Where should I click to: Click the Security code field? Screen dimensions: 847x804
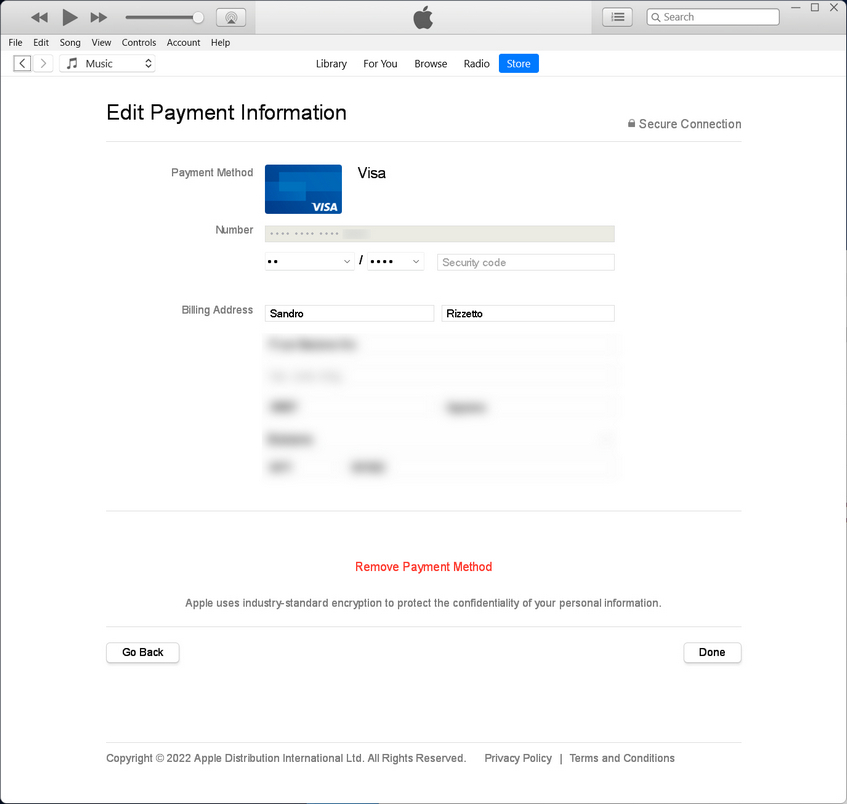pos(526,262)
